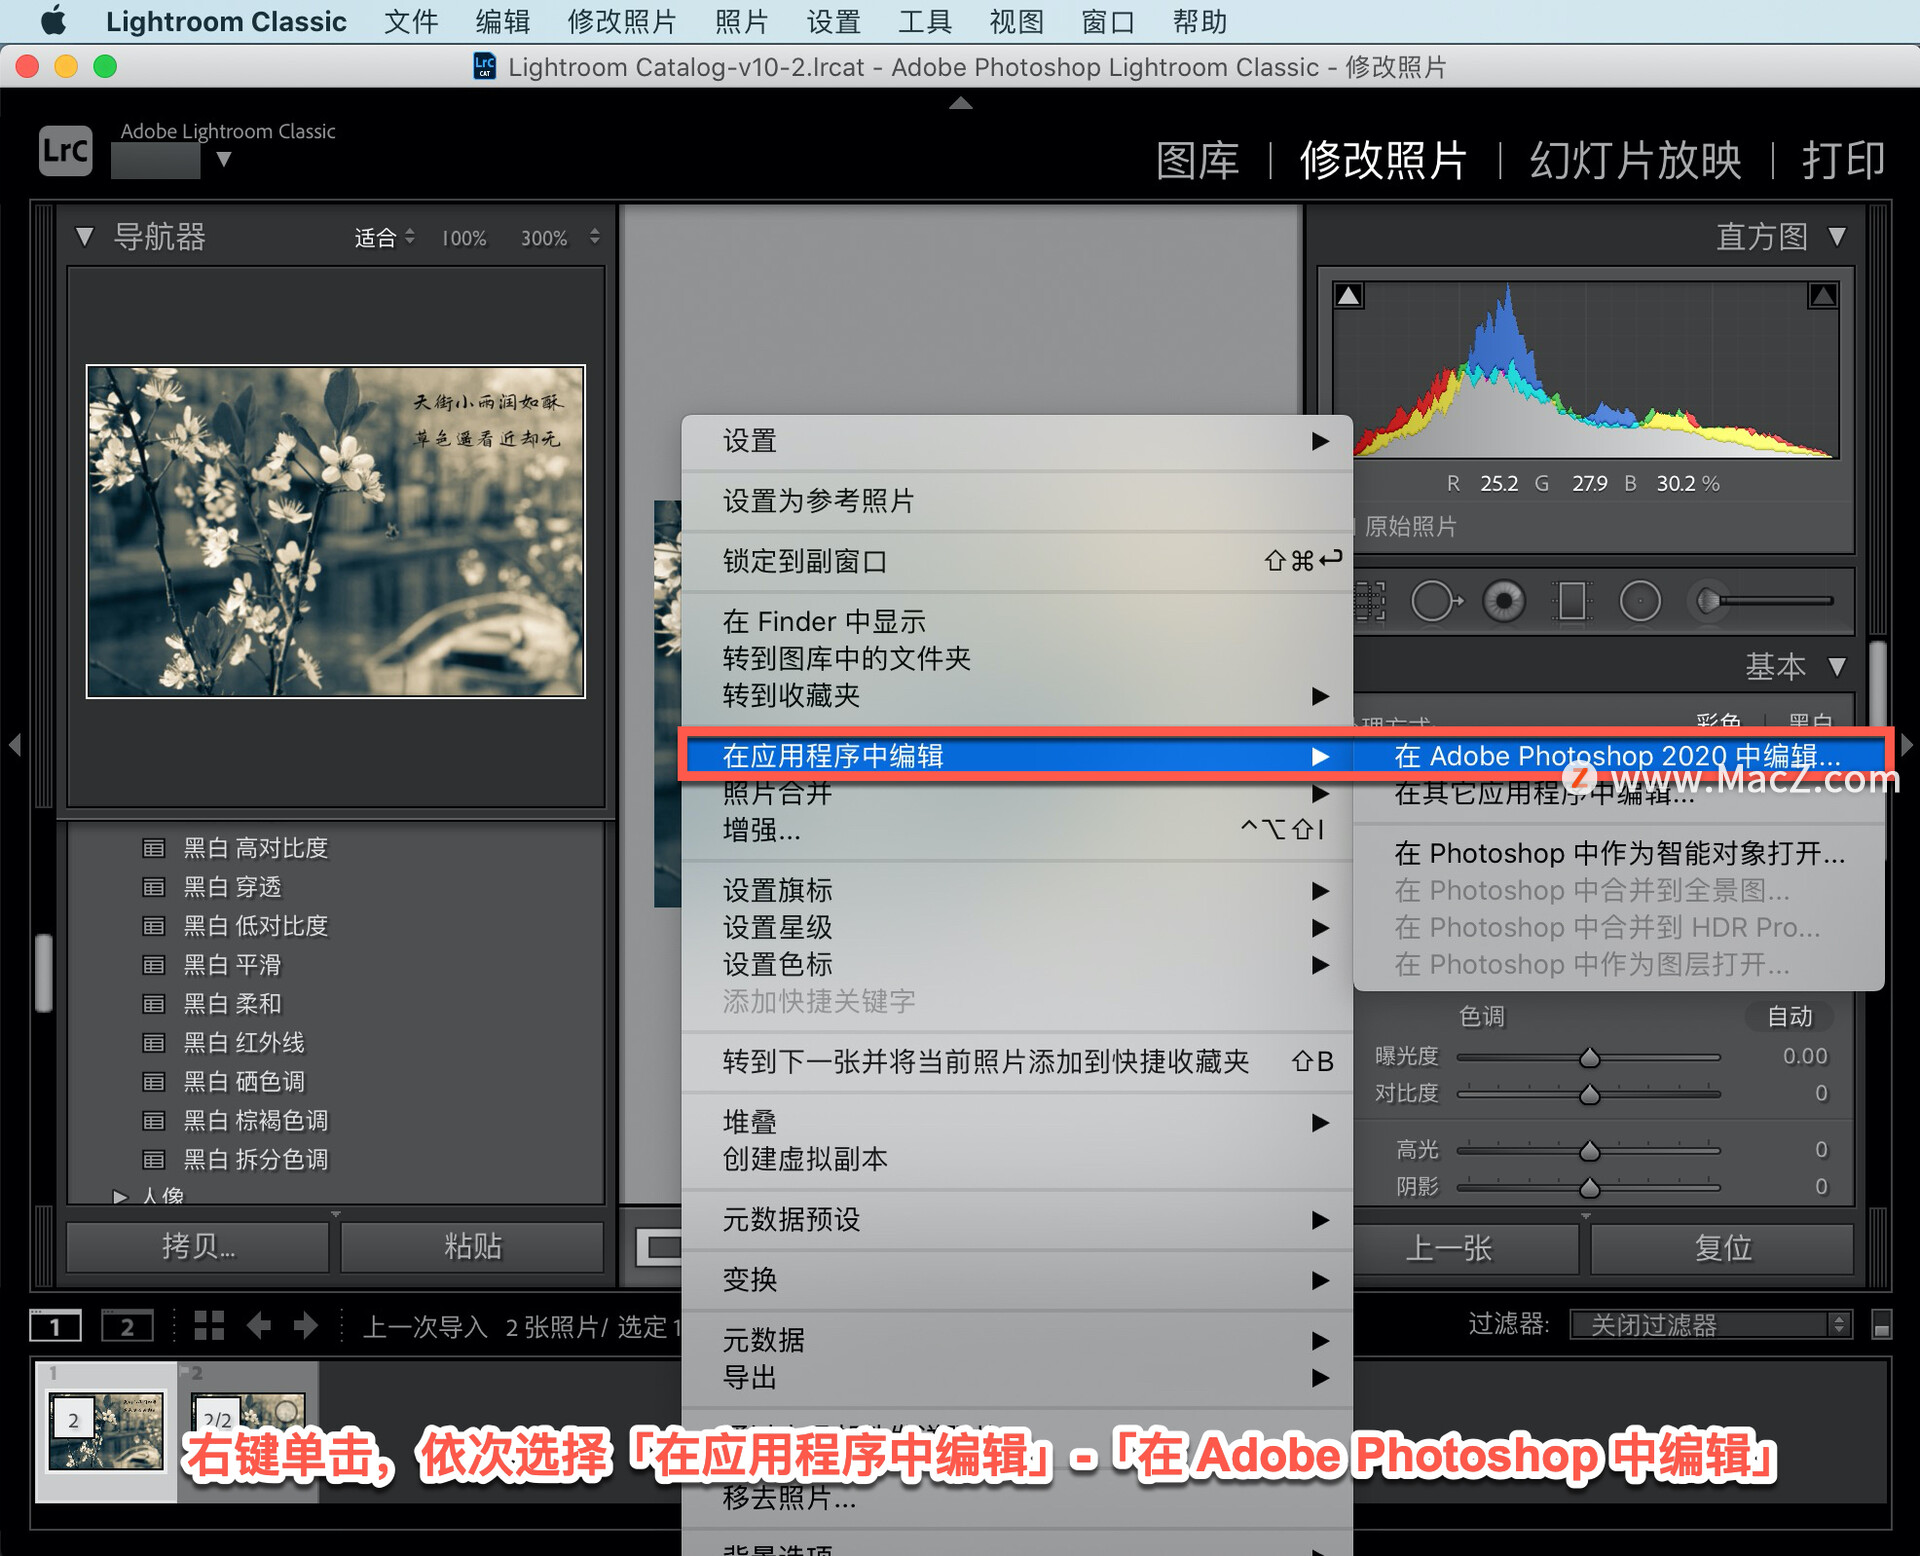The width and height of the screenshot is (1920, 1556).
Task: Click the 自动 tone button
Action: click(1789, 1016)
